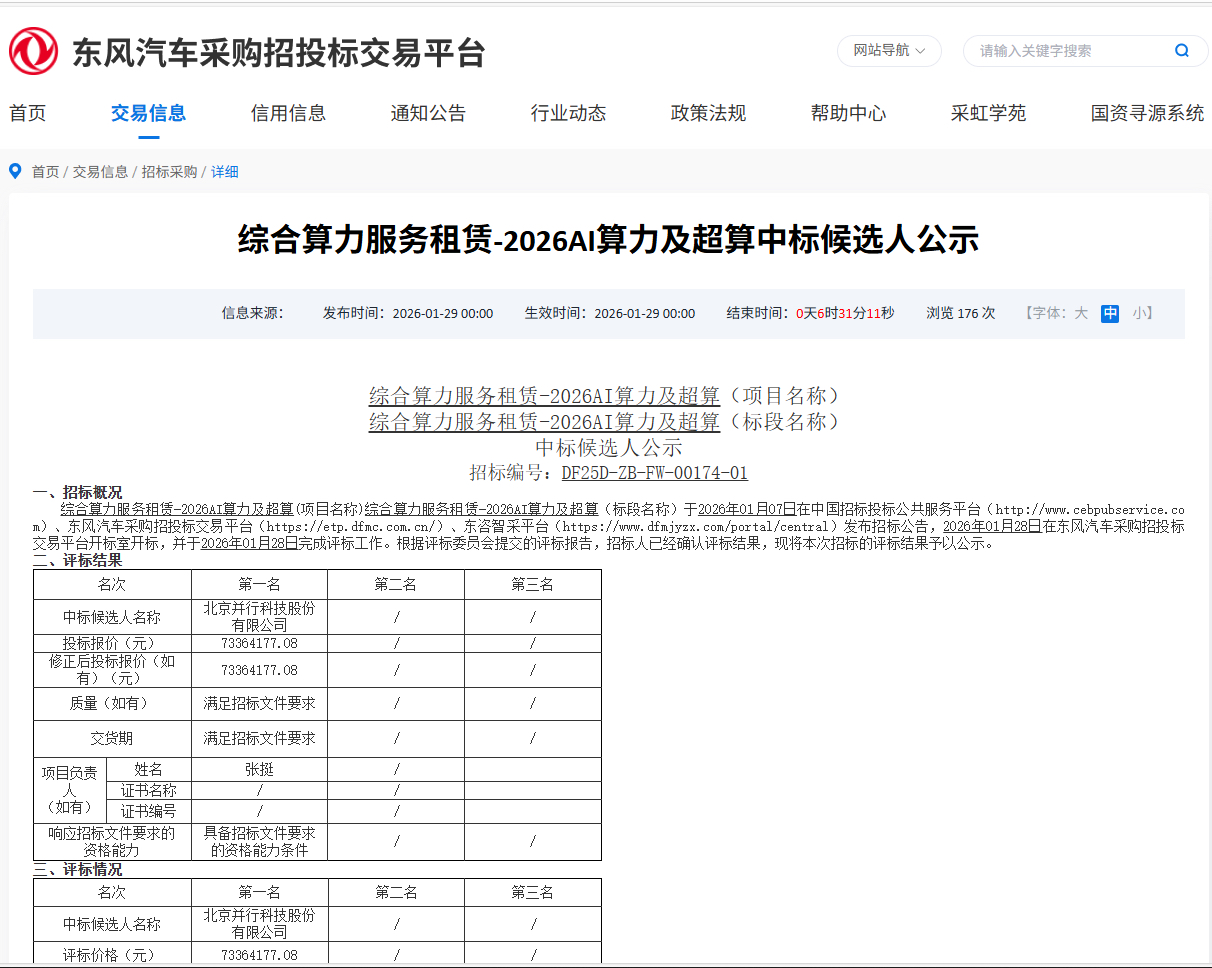The width and height of the screenshot is (1212, 968).
Task: Click 详细 in the breadcrumb
Action: tap(225, 172)
